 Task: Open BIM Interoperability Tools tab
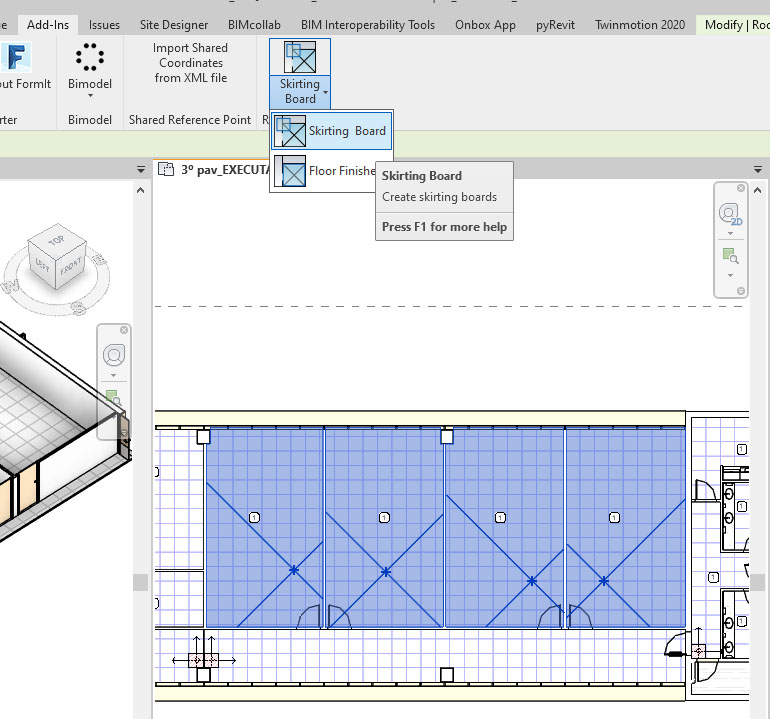click(368, 25)
